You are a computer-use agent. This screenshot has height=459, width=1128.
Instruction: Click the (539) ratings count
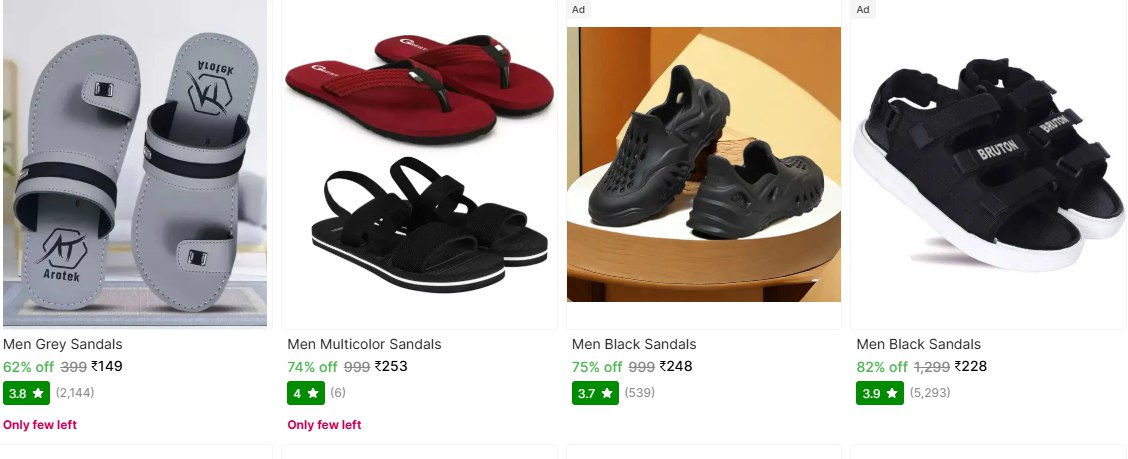640,393
